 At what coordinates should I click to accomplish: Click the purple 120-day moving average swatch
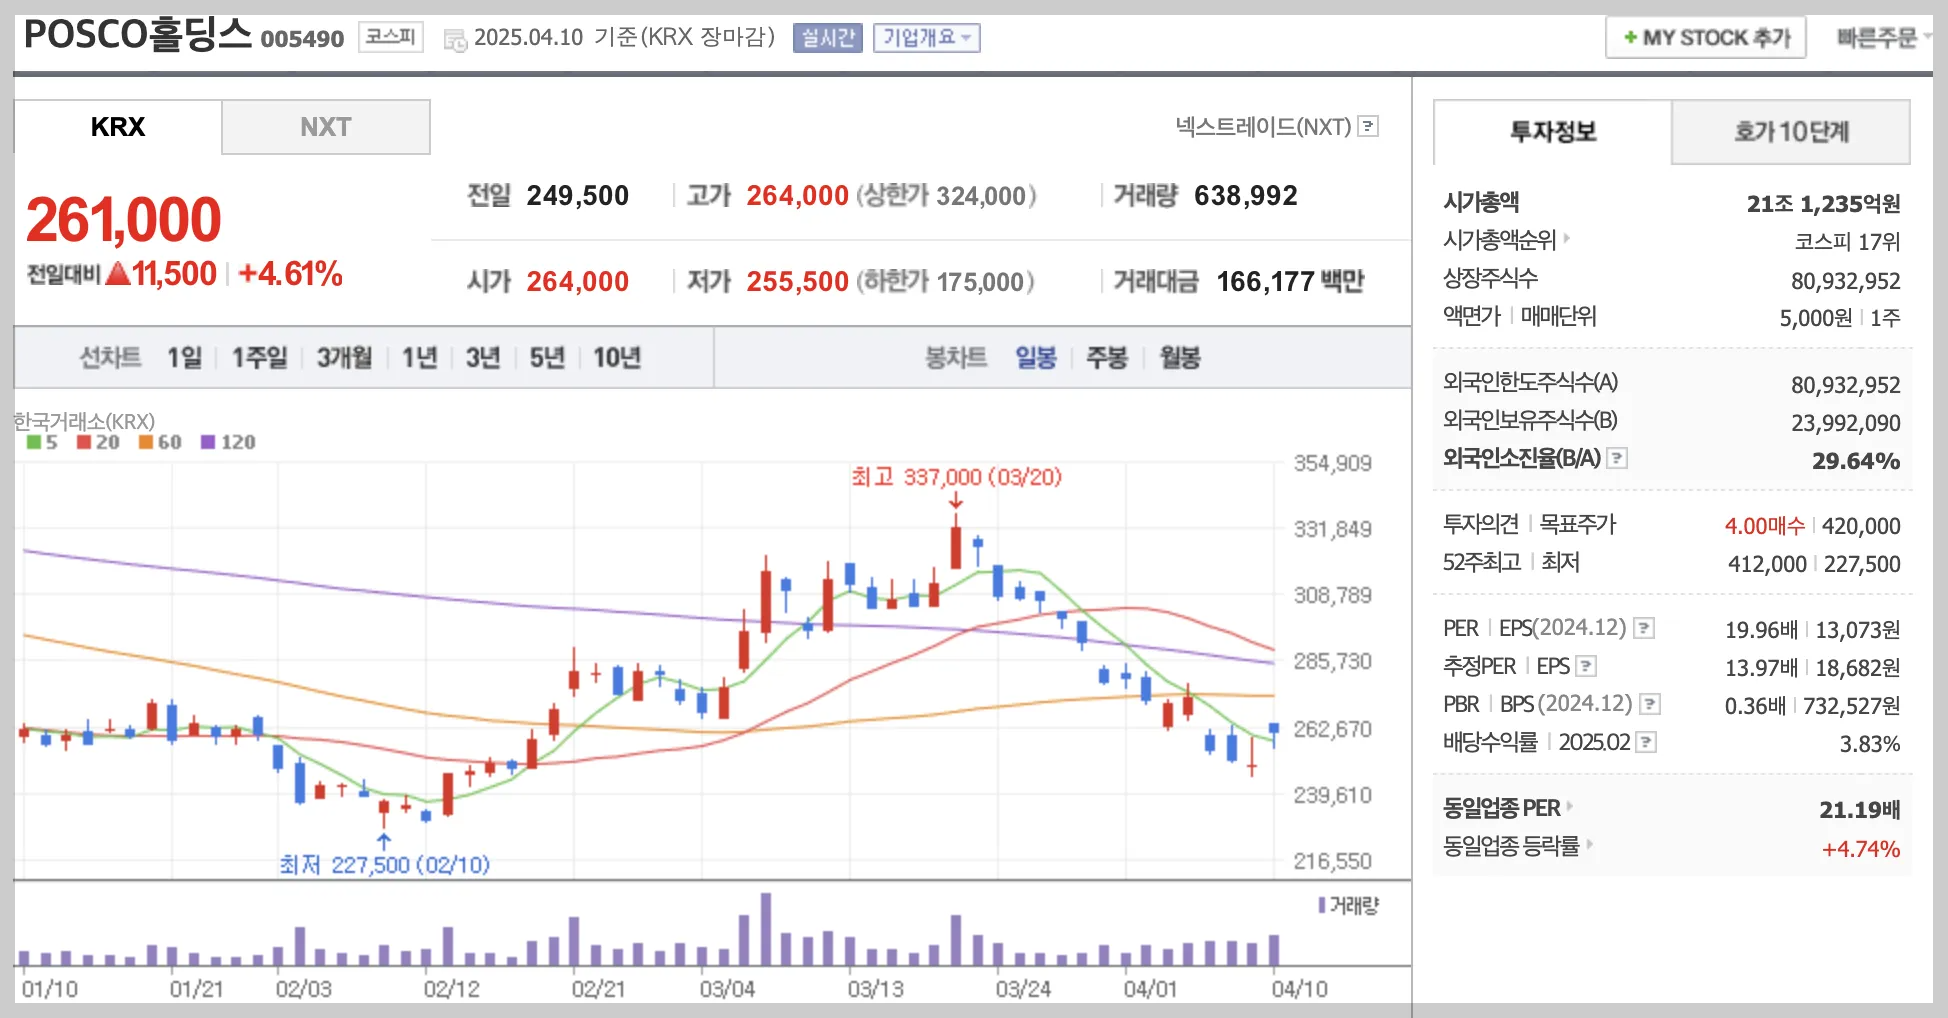click(208, 442)
